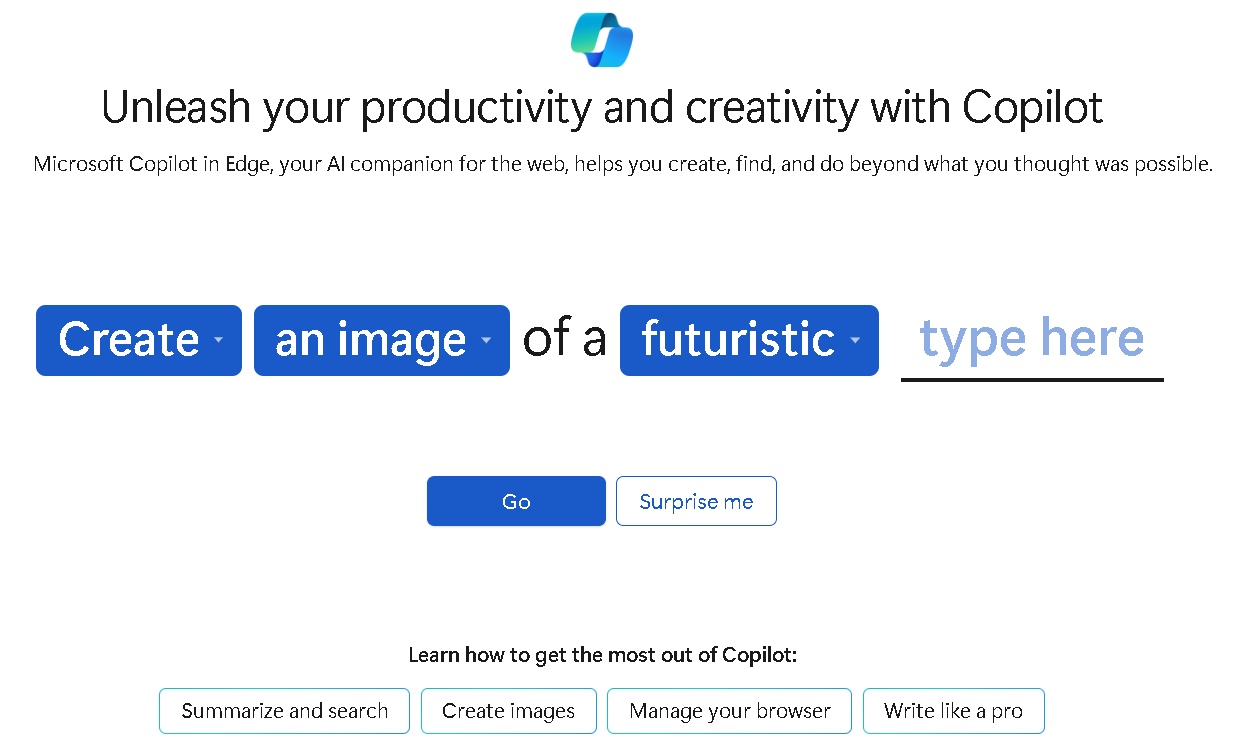
Task: Click "Surprise me" for a random prompt
Action: pyautogui.click(x=696, y=501)
